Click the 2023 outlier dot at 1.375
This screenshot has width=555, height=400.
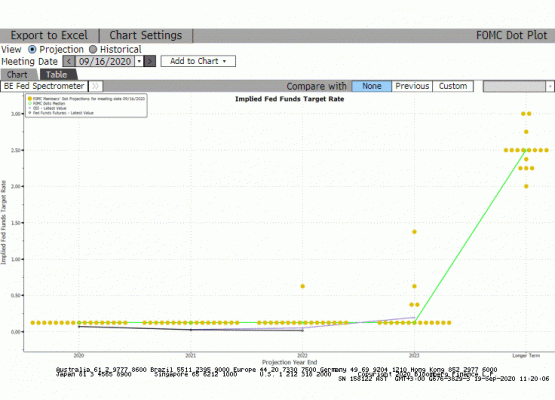[x=414, y=232]
